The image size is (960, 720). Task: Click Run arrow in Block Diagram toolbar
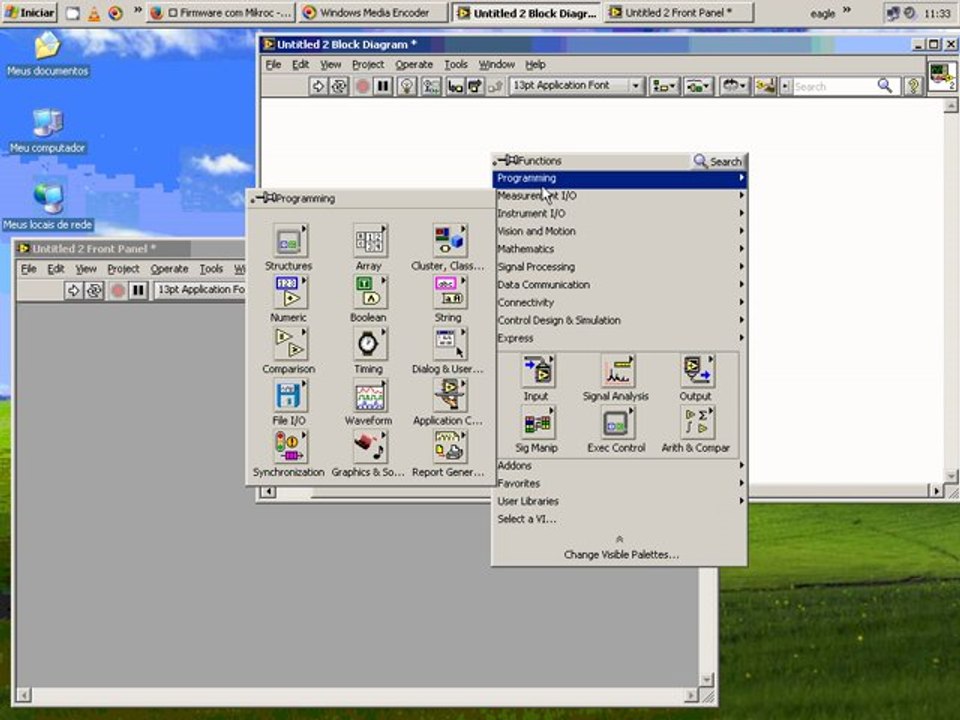point(318,86)
